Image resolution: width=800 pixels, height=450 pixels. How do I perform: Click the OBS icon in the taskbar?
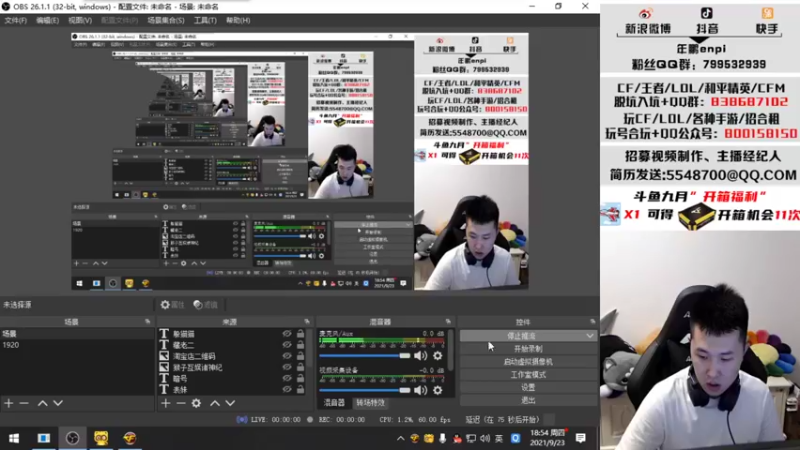point(72,438)
